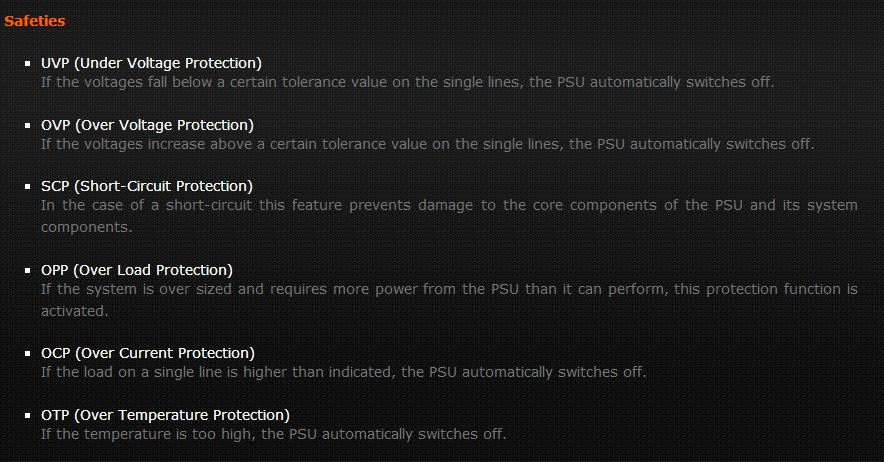Click the description about voltages falling below tolerance
Screen dimensions: 884x462
[407, 81]
